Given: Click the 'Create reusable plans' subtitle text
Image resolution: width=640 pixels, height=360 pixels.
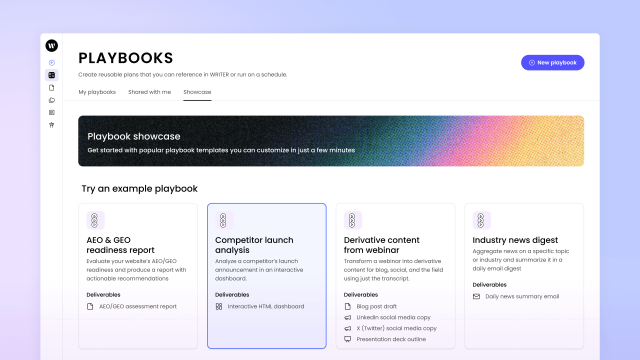Looking at the screenshot, I should (182, 75).
